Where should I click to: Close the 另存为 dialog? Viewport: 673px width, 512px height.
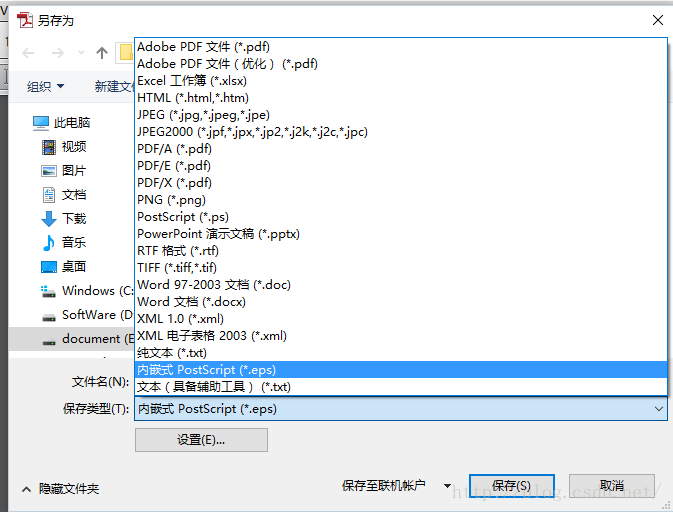point(658,20)
